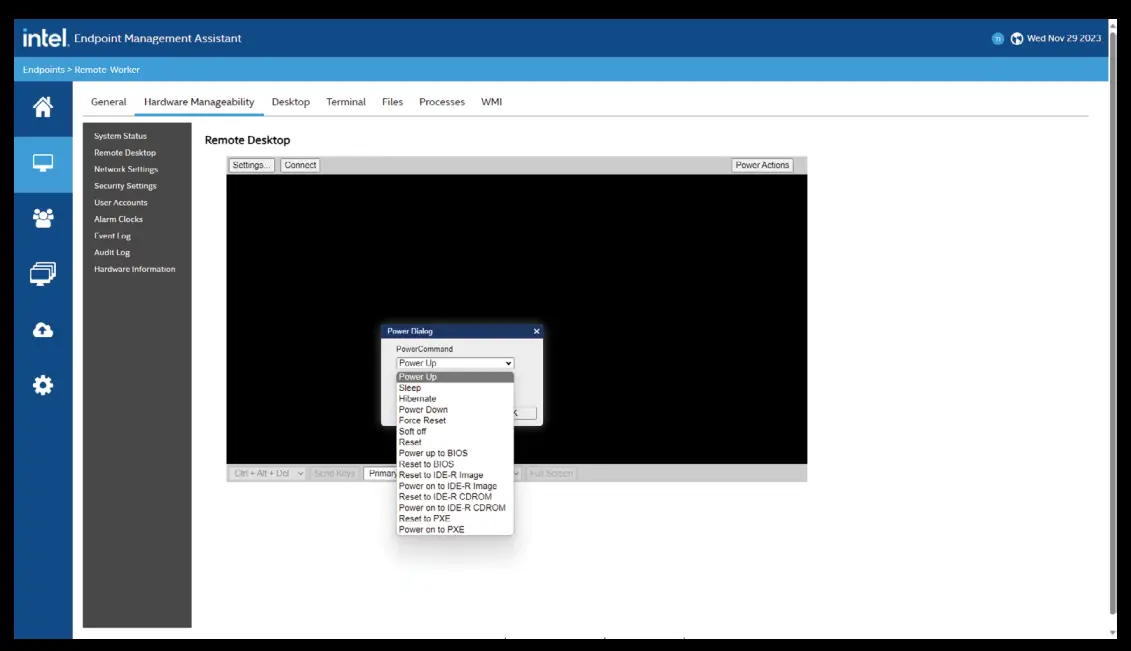This screenshot has height=651, width=1131.
Task: Switch to the General tab
Action: click(x=108, y=102)
